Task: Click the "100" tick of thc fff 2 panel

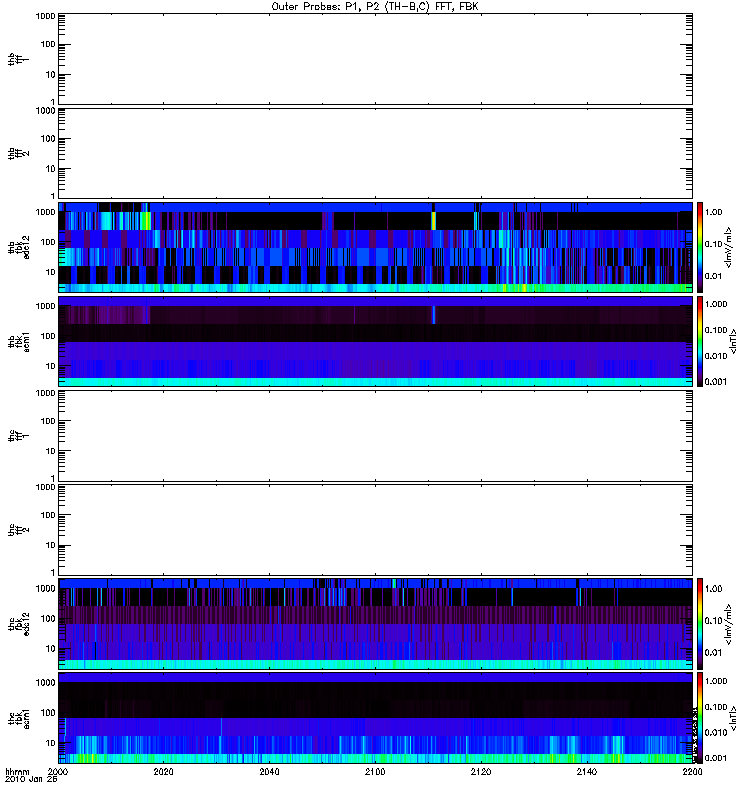Action: (x=48, y=515)
